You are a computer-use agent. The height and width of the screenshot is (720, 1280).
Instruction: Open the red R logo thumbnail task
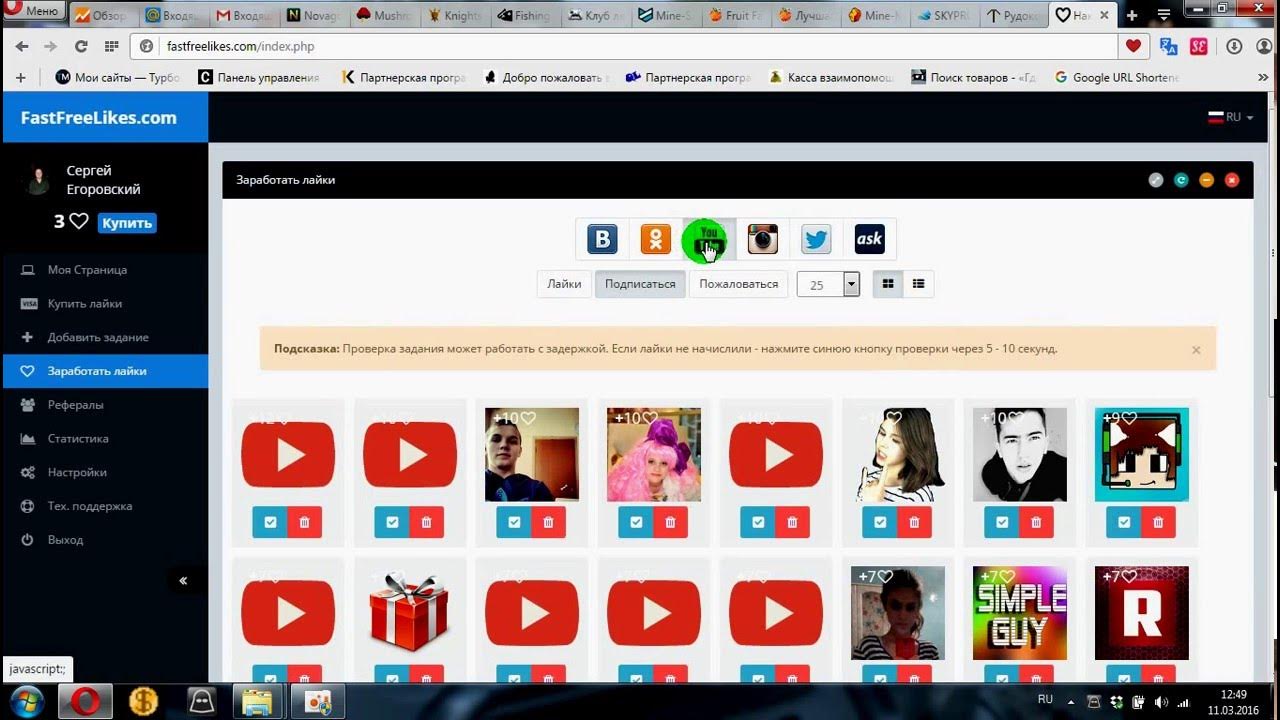(x=1142, y=613)
